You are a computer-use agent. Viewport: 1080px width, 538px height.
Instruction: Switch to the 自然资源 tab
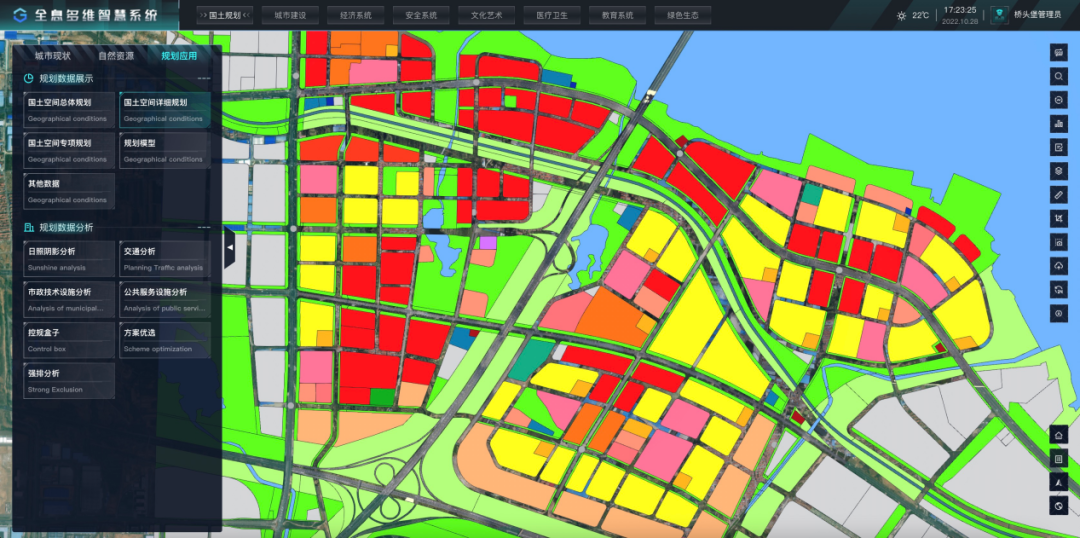click(x=116, y=56)
